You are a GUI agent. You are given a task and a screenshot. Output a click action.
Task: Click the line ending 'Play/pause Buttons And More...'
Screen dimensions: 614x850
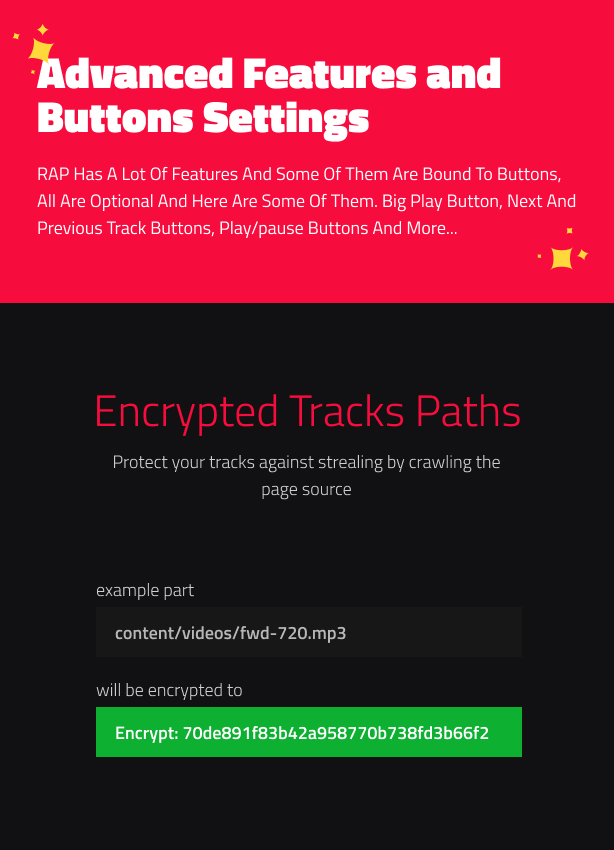(247, 228)
